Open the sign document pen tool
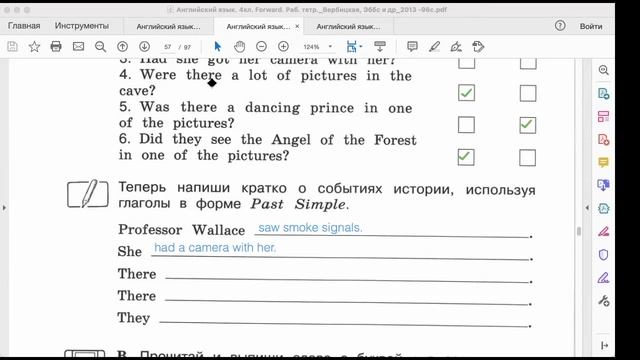 point(456,47)
